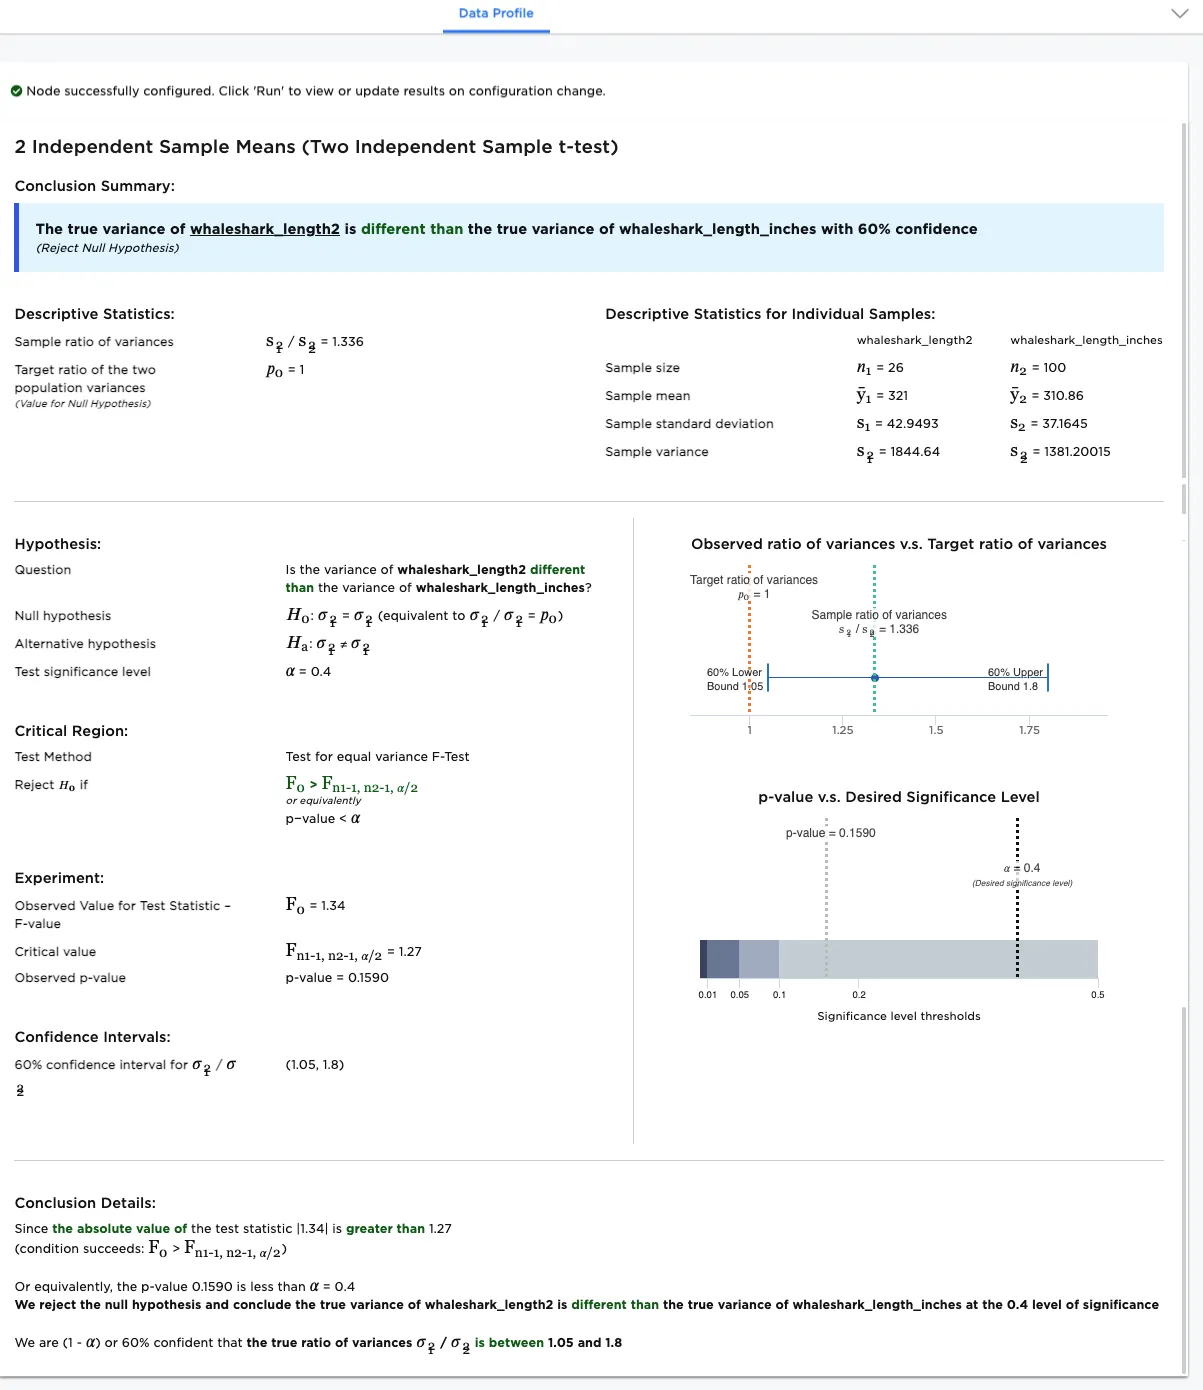Switch to the Data Profile tab
The height and width of the screenshot is (1390, 1203).
pos(496,14)
